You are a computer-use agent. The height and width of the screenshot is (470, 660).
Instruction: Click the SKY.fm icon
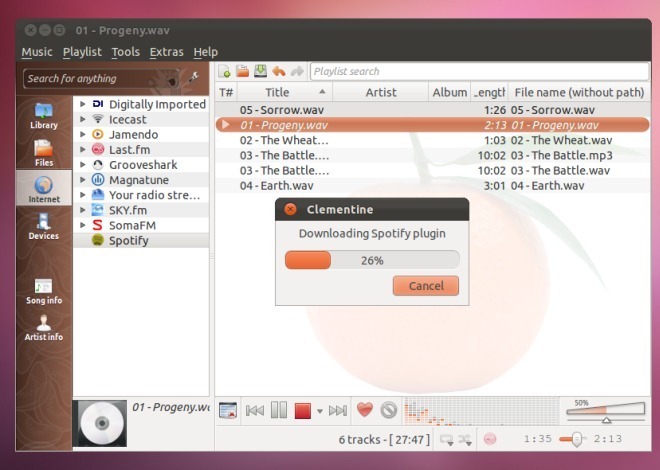point(98,210)
